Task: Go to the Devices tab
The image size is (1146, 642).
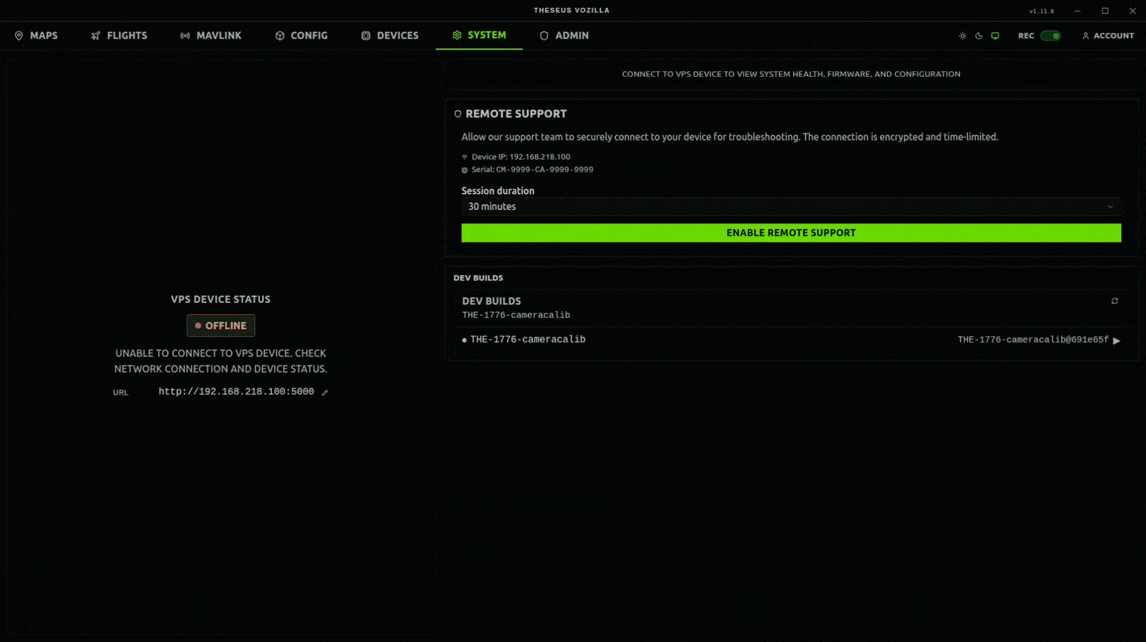Action: 389,36
